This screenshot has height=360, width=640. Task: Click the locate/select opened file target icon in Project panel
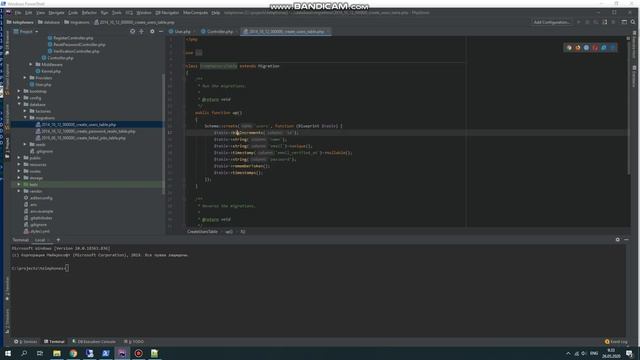(132, 31)
